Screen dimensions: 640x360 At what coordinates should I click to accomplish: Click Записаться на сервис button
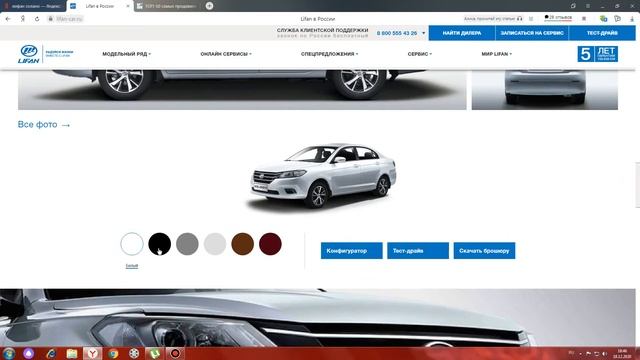pos(532,33)
